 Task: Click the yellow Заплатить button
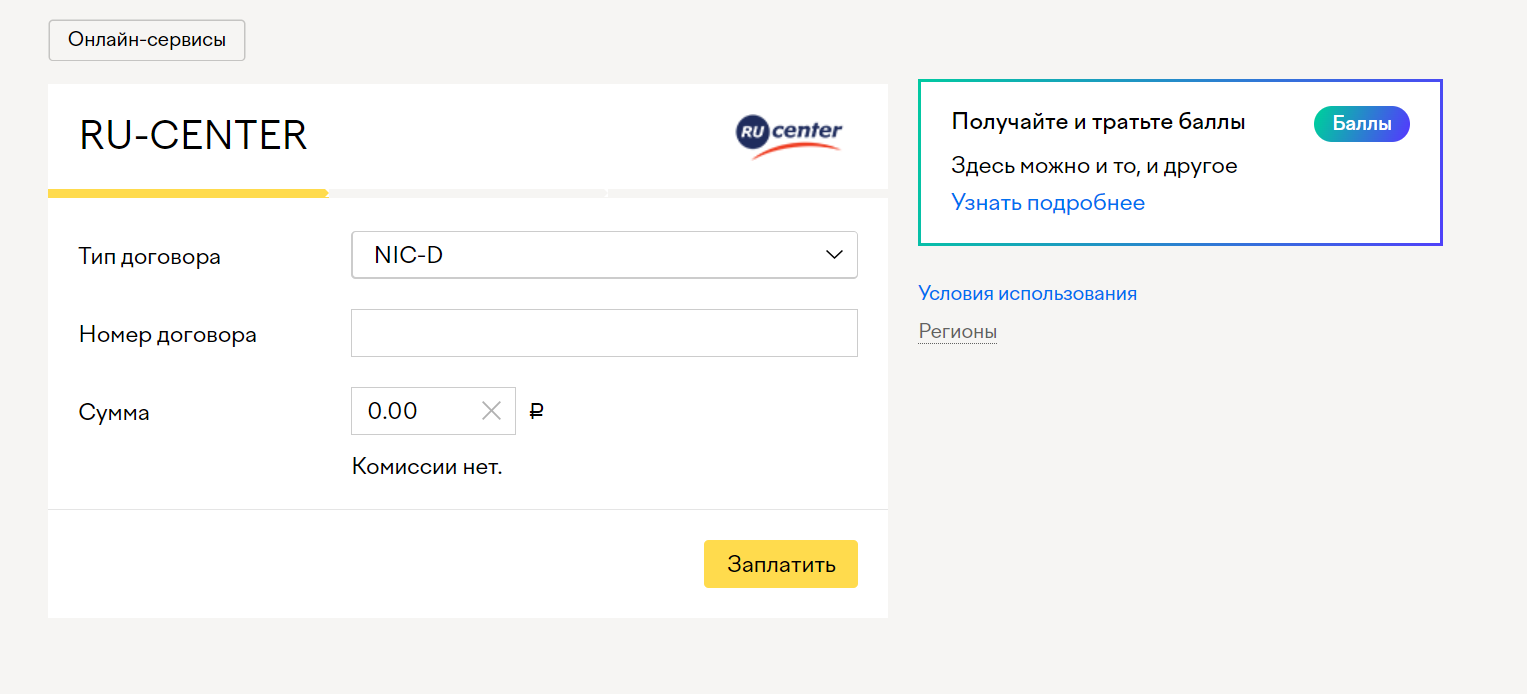pyautogui.click(x=781, y=564)
